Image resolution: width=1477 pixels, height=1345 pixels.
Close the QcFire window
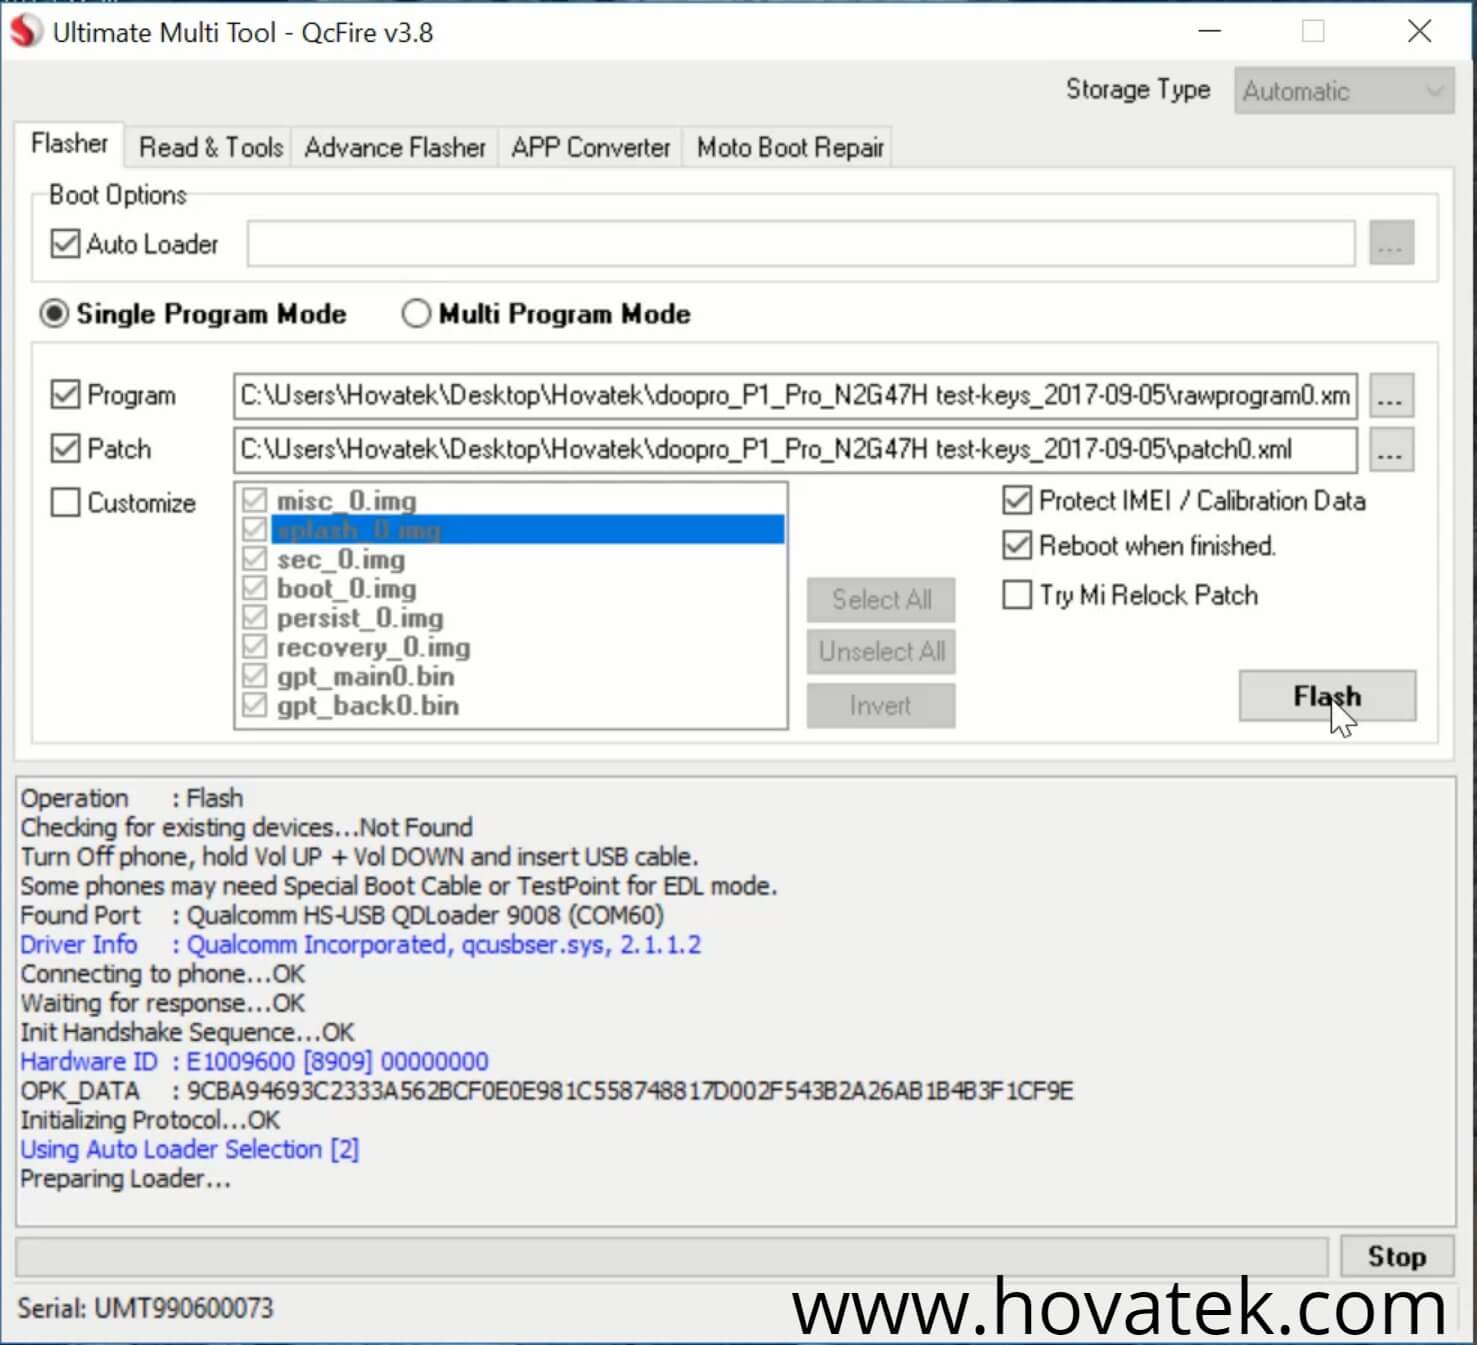click(1419, 31)
